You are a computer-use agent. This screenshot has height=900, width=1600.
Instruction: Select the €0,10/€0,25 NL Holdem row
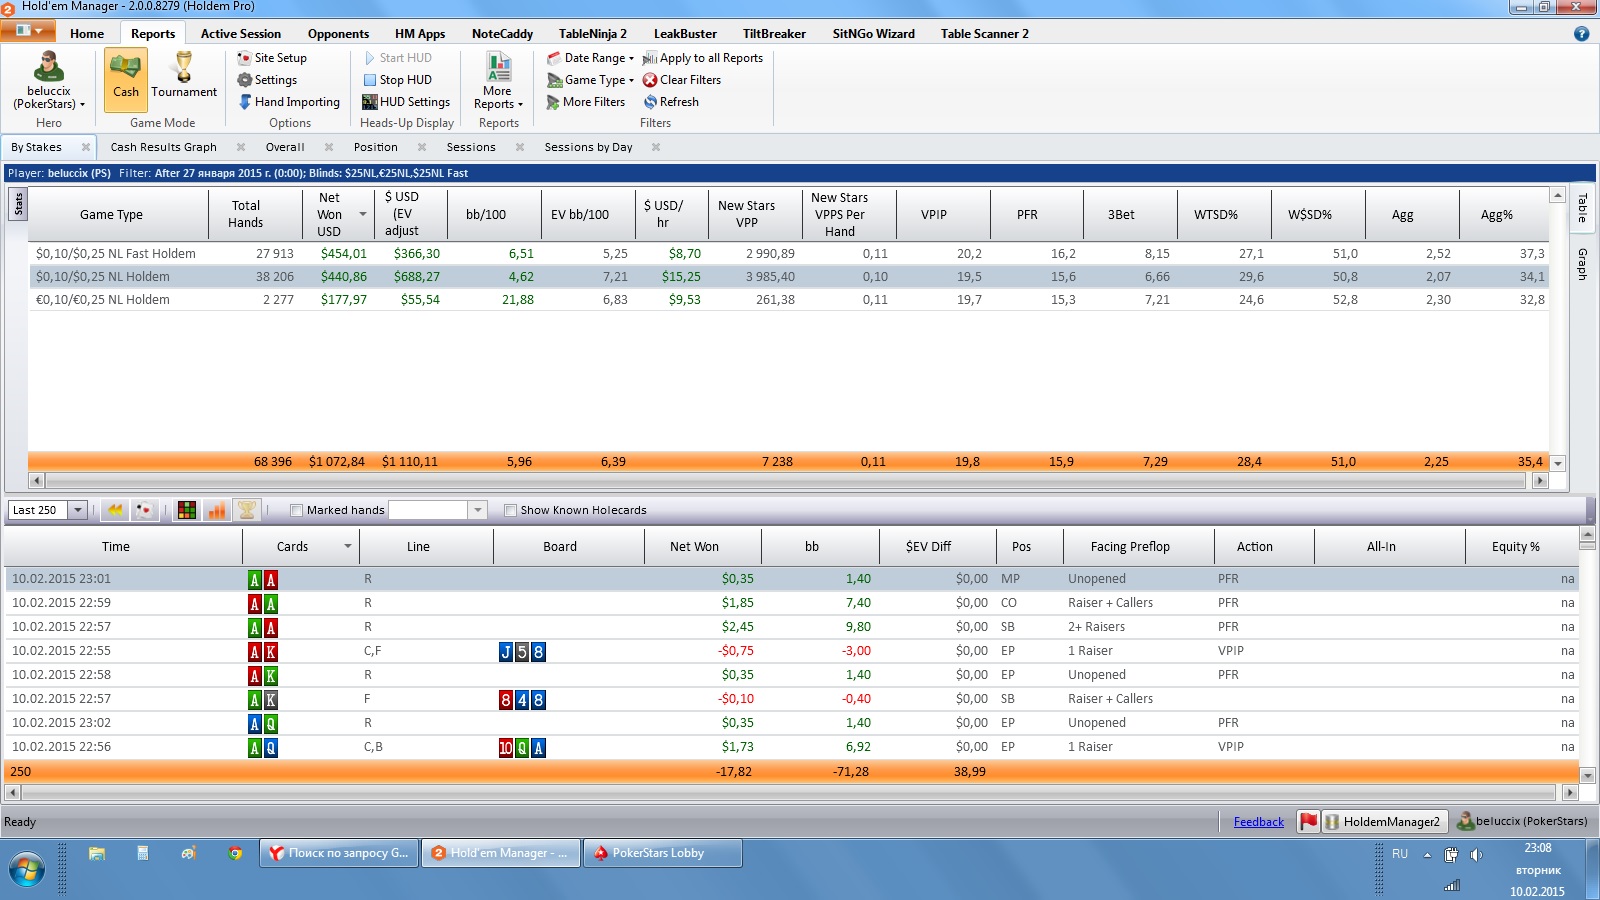point(788,300)
